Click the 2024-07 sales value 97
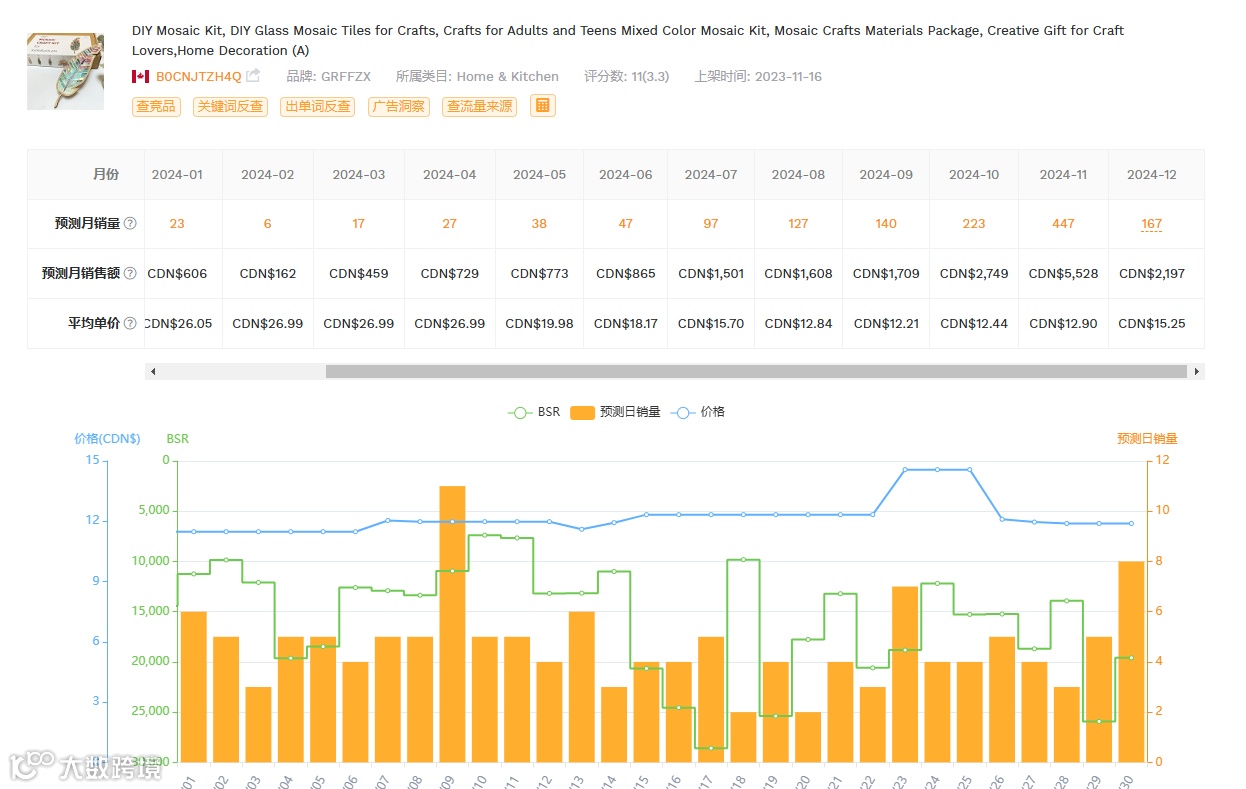The image size is (1246, 789). (711, 224)
